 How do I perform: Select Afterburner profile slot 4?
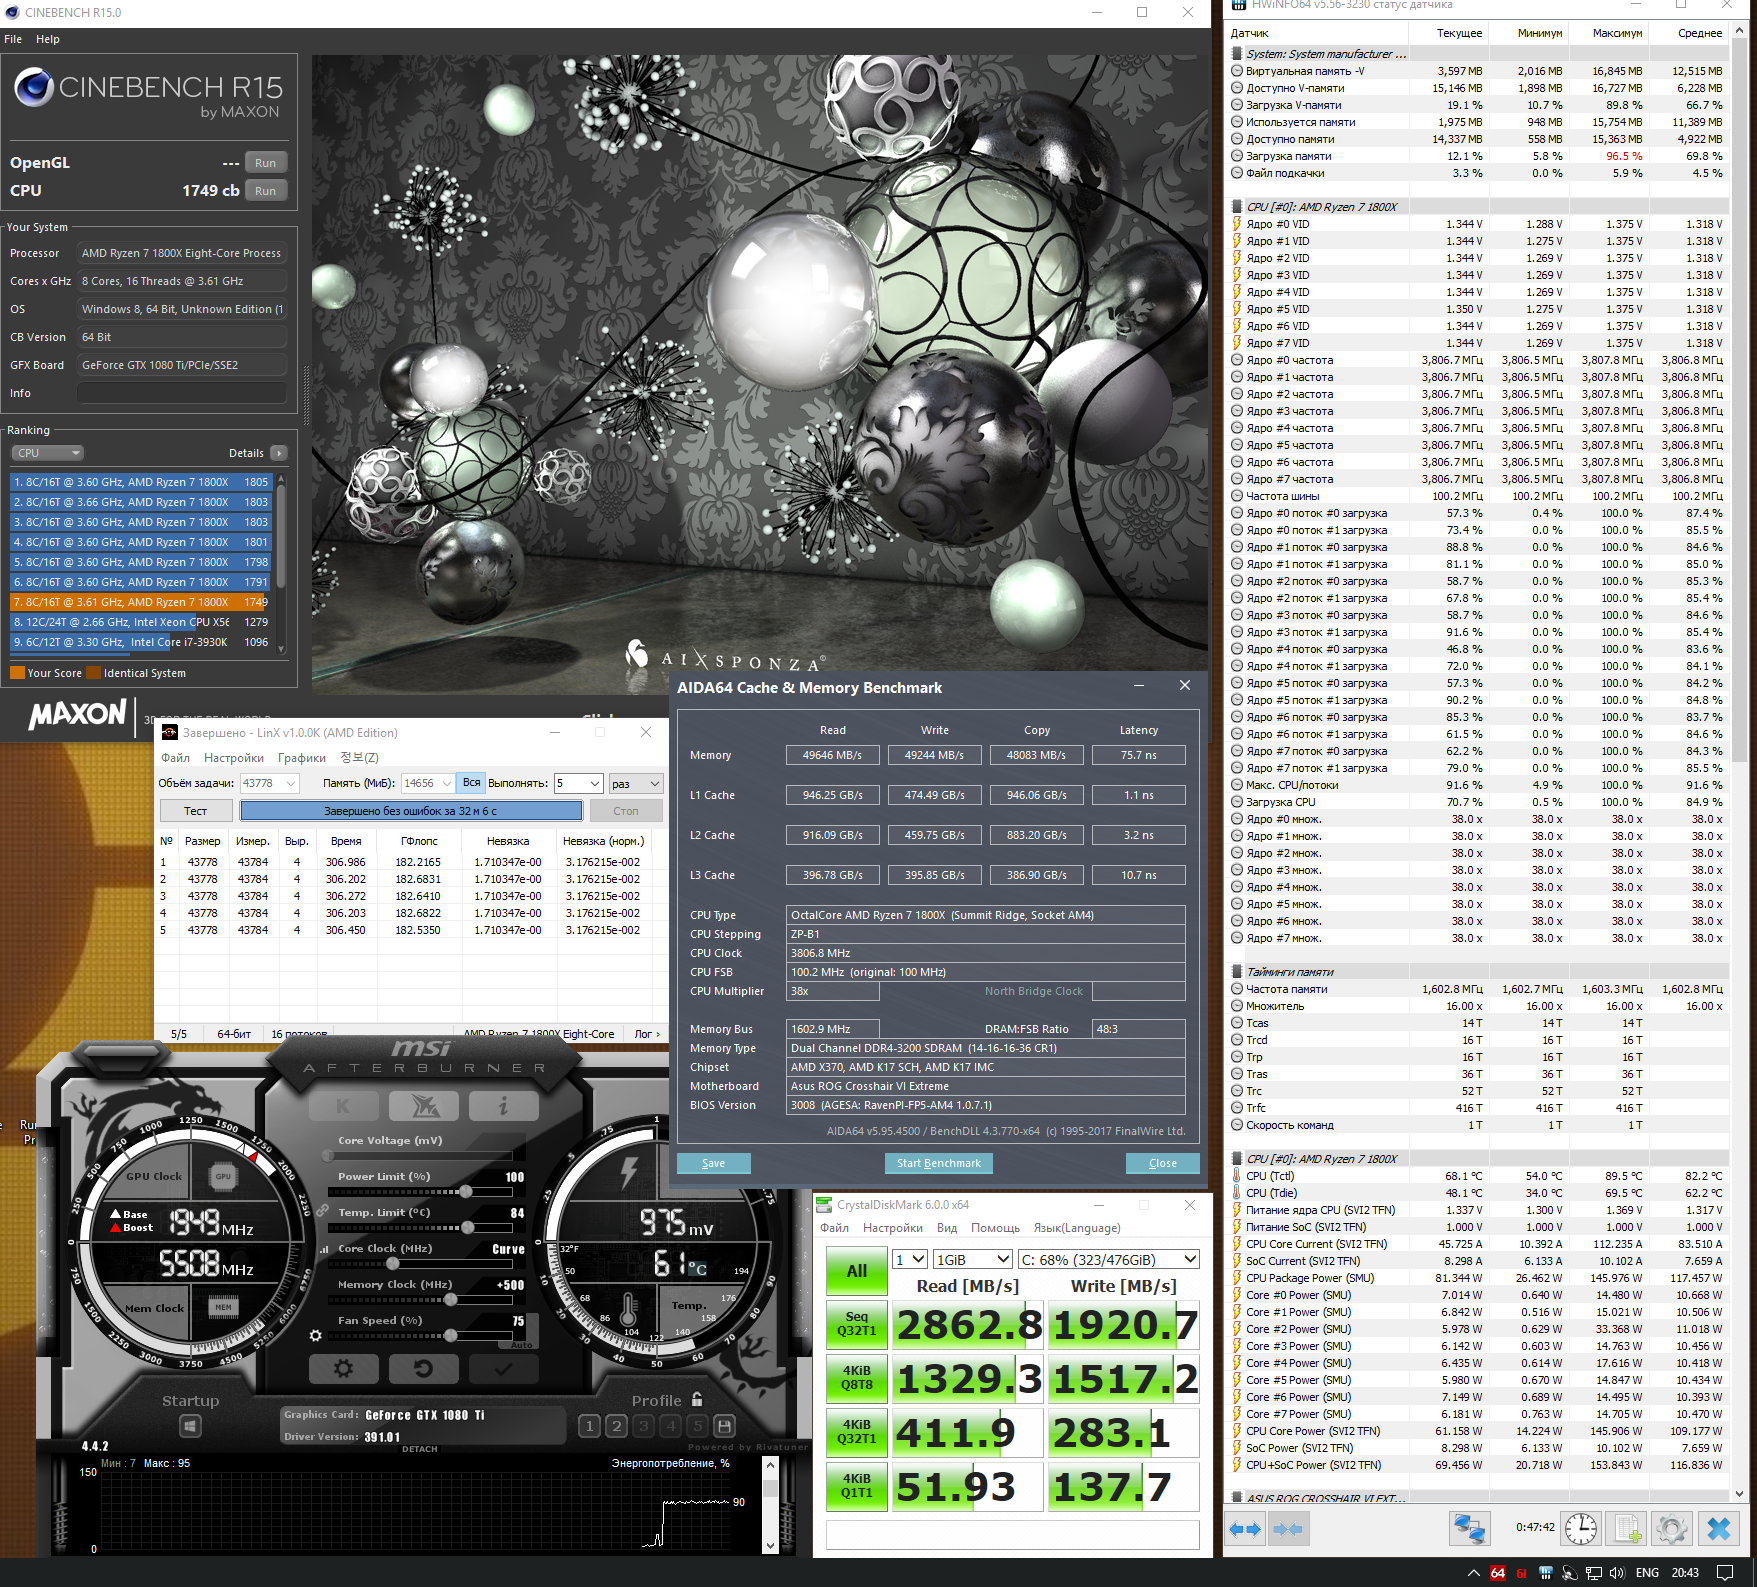tap(671, 1426)
